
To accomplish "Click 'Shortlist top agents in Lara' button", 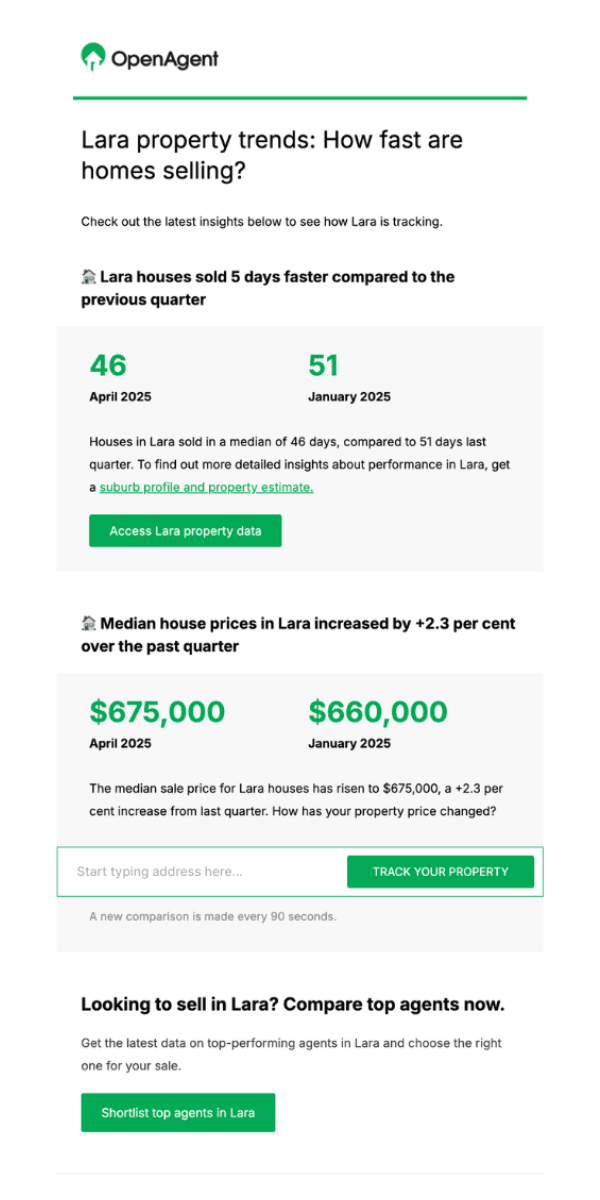I will 178,1112.
